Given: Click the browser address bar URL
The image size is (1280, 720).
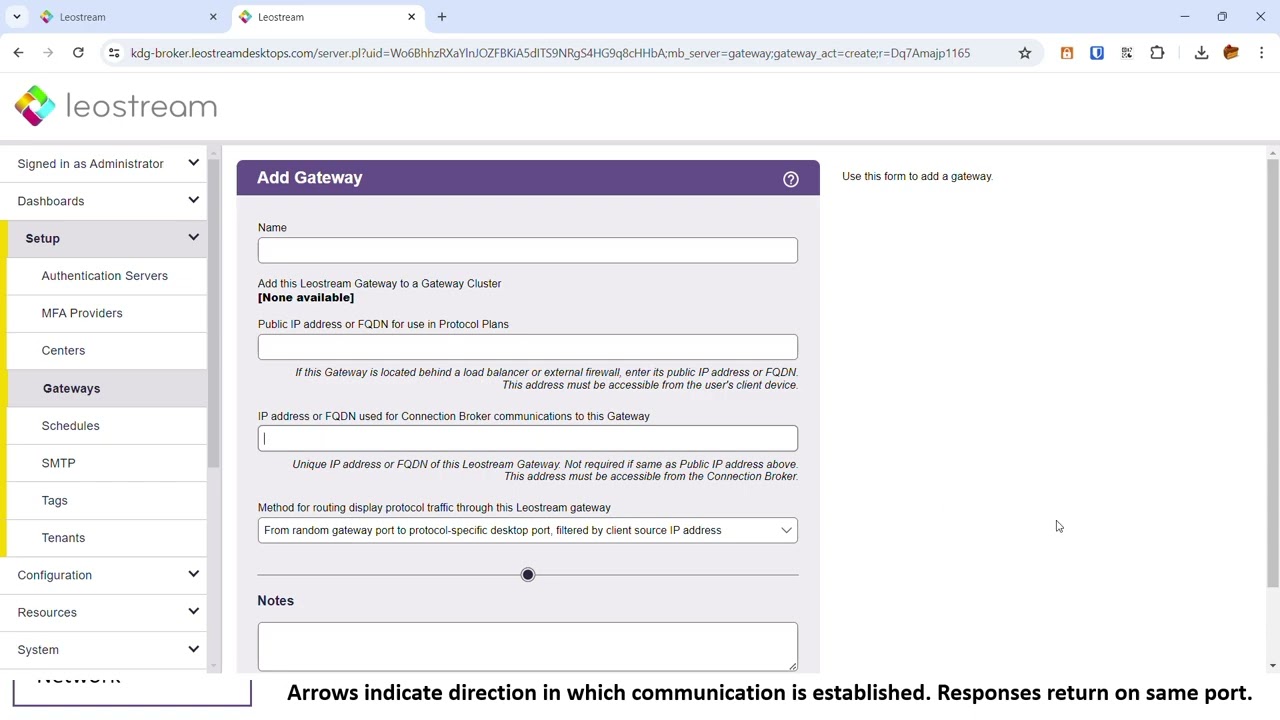Looking at the screenshot, I should pos(550,53).
